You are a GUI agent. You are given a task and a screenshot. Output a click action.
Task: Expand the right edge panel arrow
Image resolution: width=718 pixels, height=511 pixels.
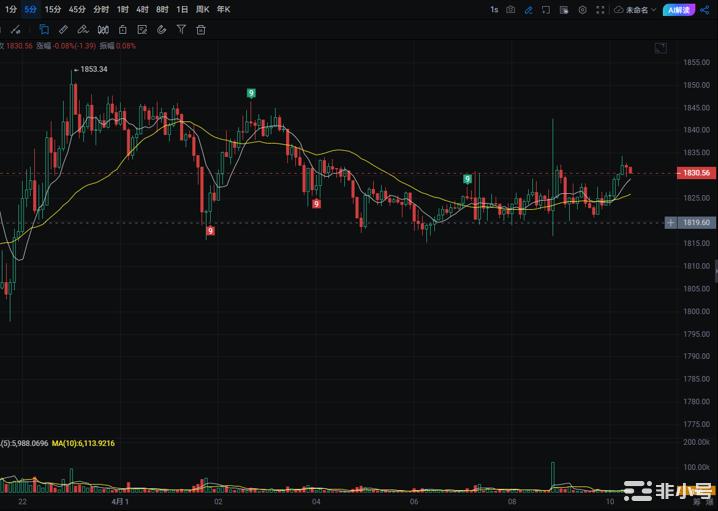(714, 270)
